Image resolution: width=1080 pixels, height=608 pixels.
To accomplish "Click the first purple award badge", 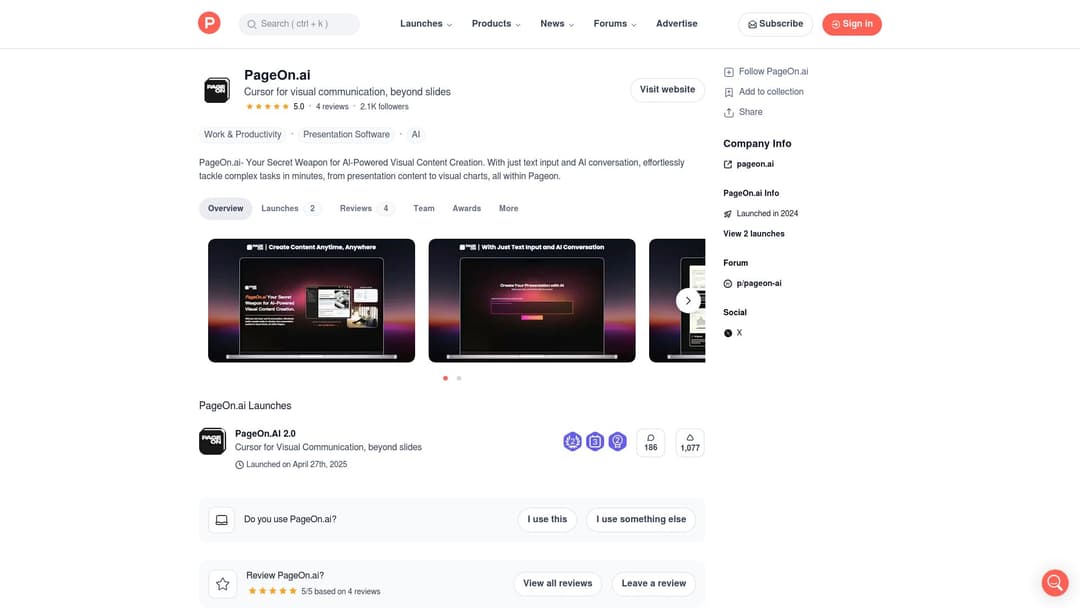I will point(572,441).
